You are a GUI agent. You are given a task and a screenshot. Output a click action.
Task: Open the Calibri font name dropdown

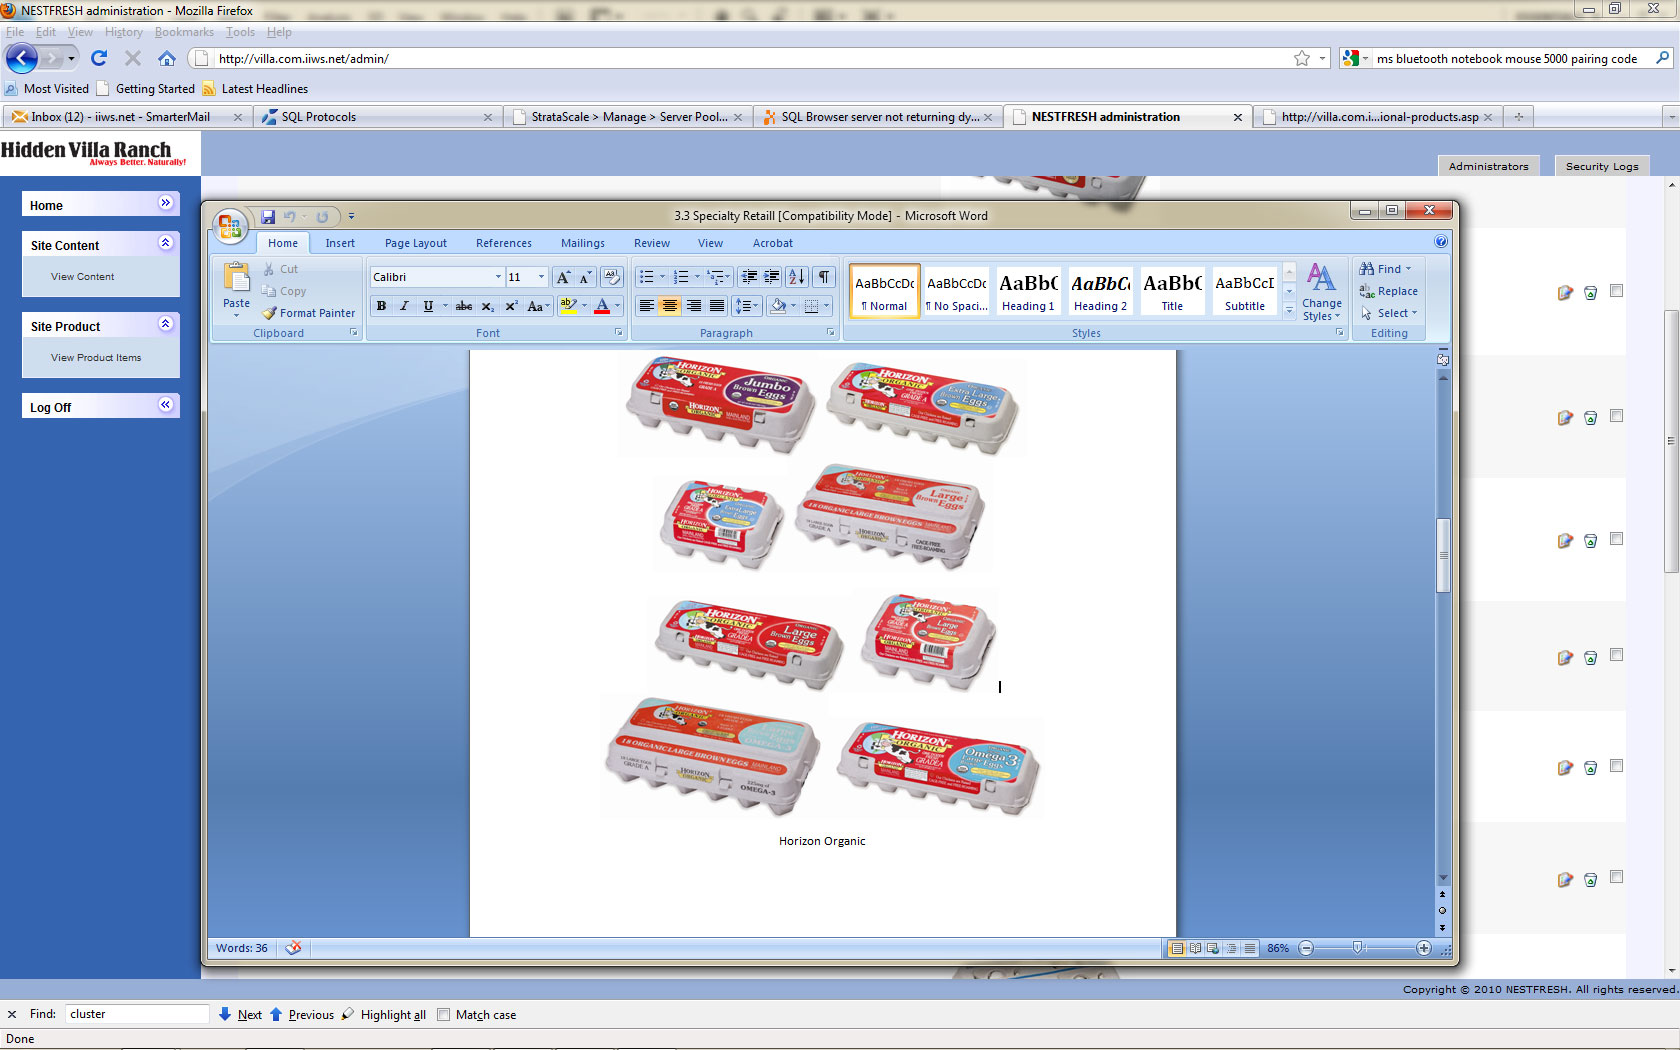[x=498, y=277]
